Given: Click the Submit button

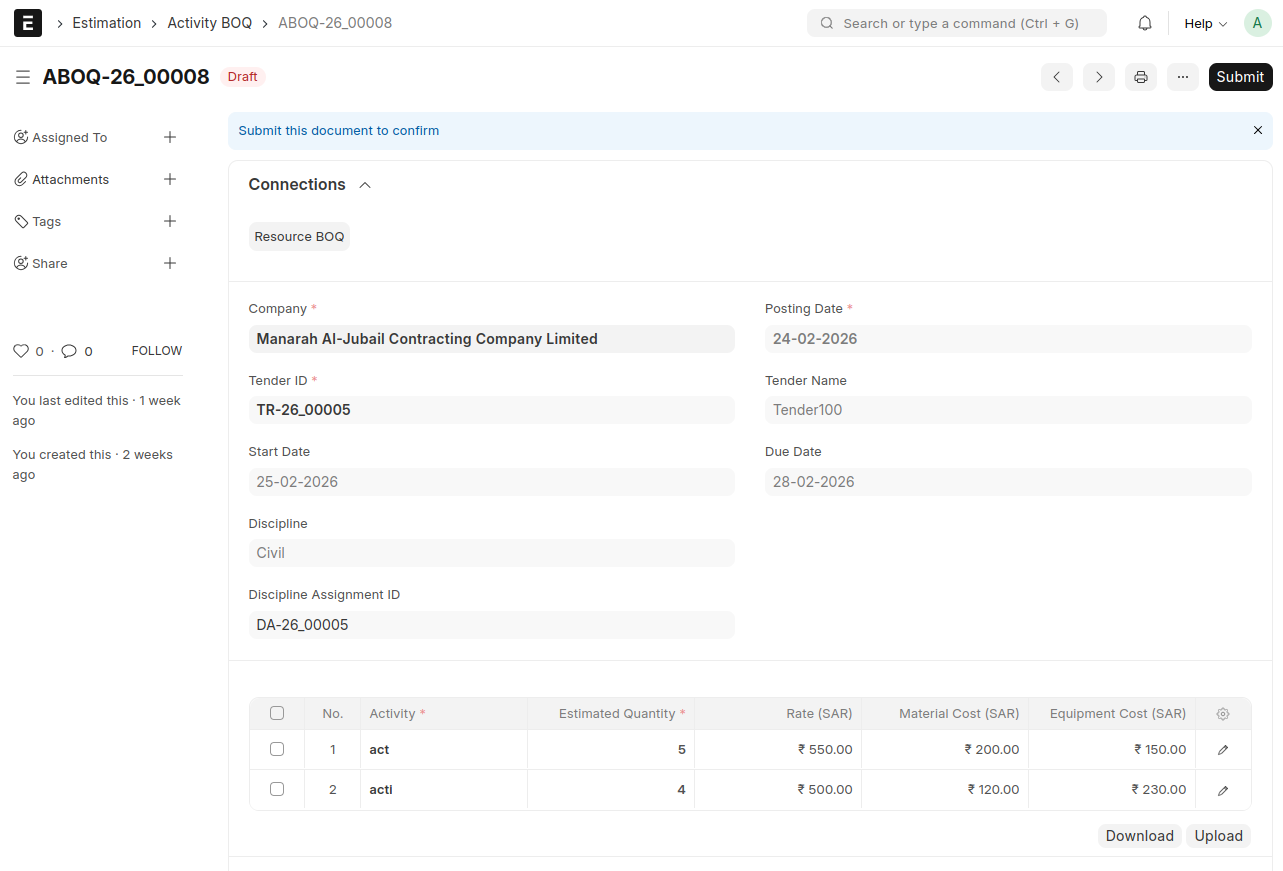Looking at the screenshot, I should coord(1240,77).
